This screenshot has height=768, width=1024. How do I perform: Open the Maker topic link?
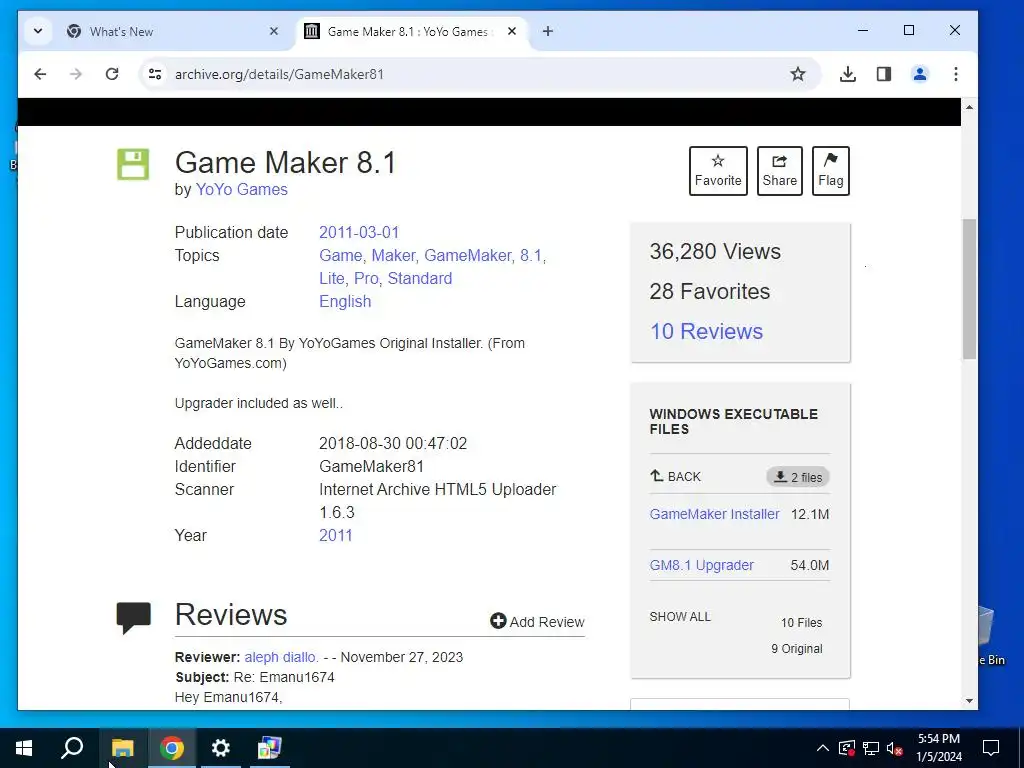(x=393, y=255)
